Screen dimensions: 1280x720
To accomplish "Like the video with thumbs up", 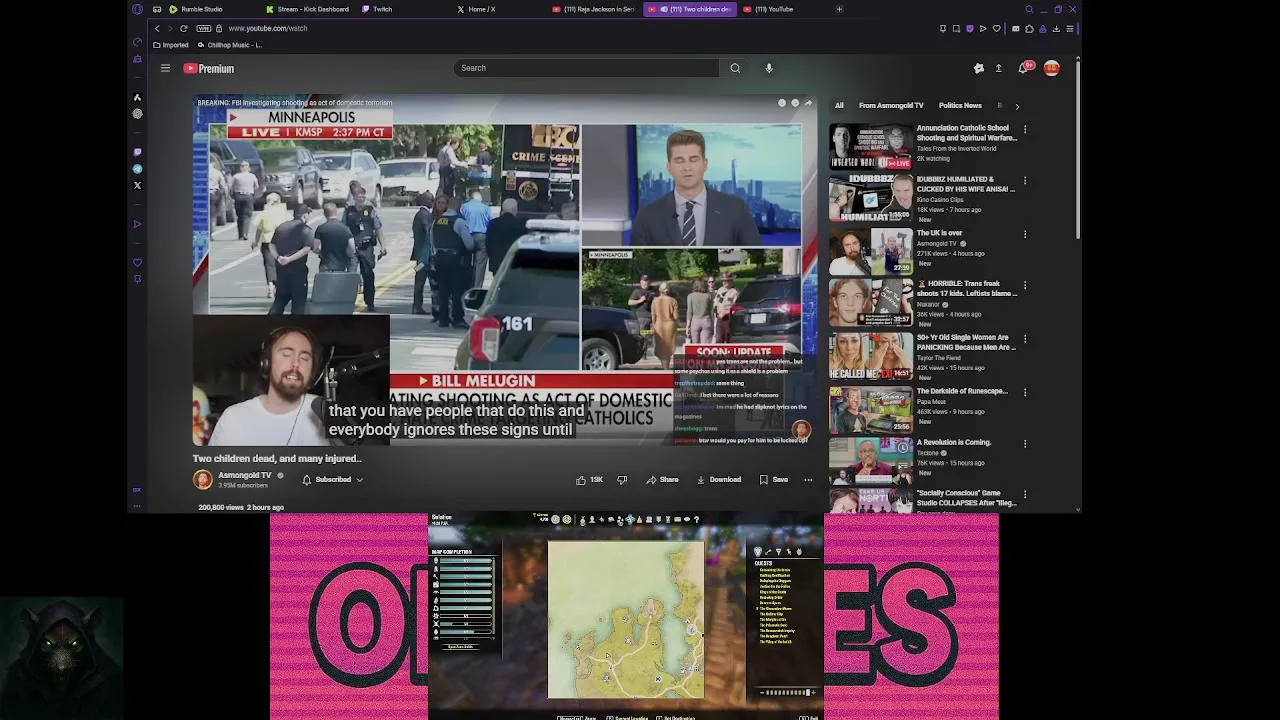I will point(589,480).
